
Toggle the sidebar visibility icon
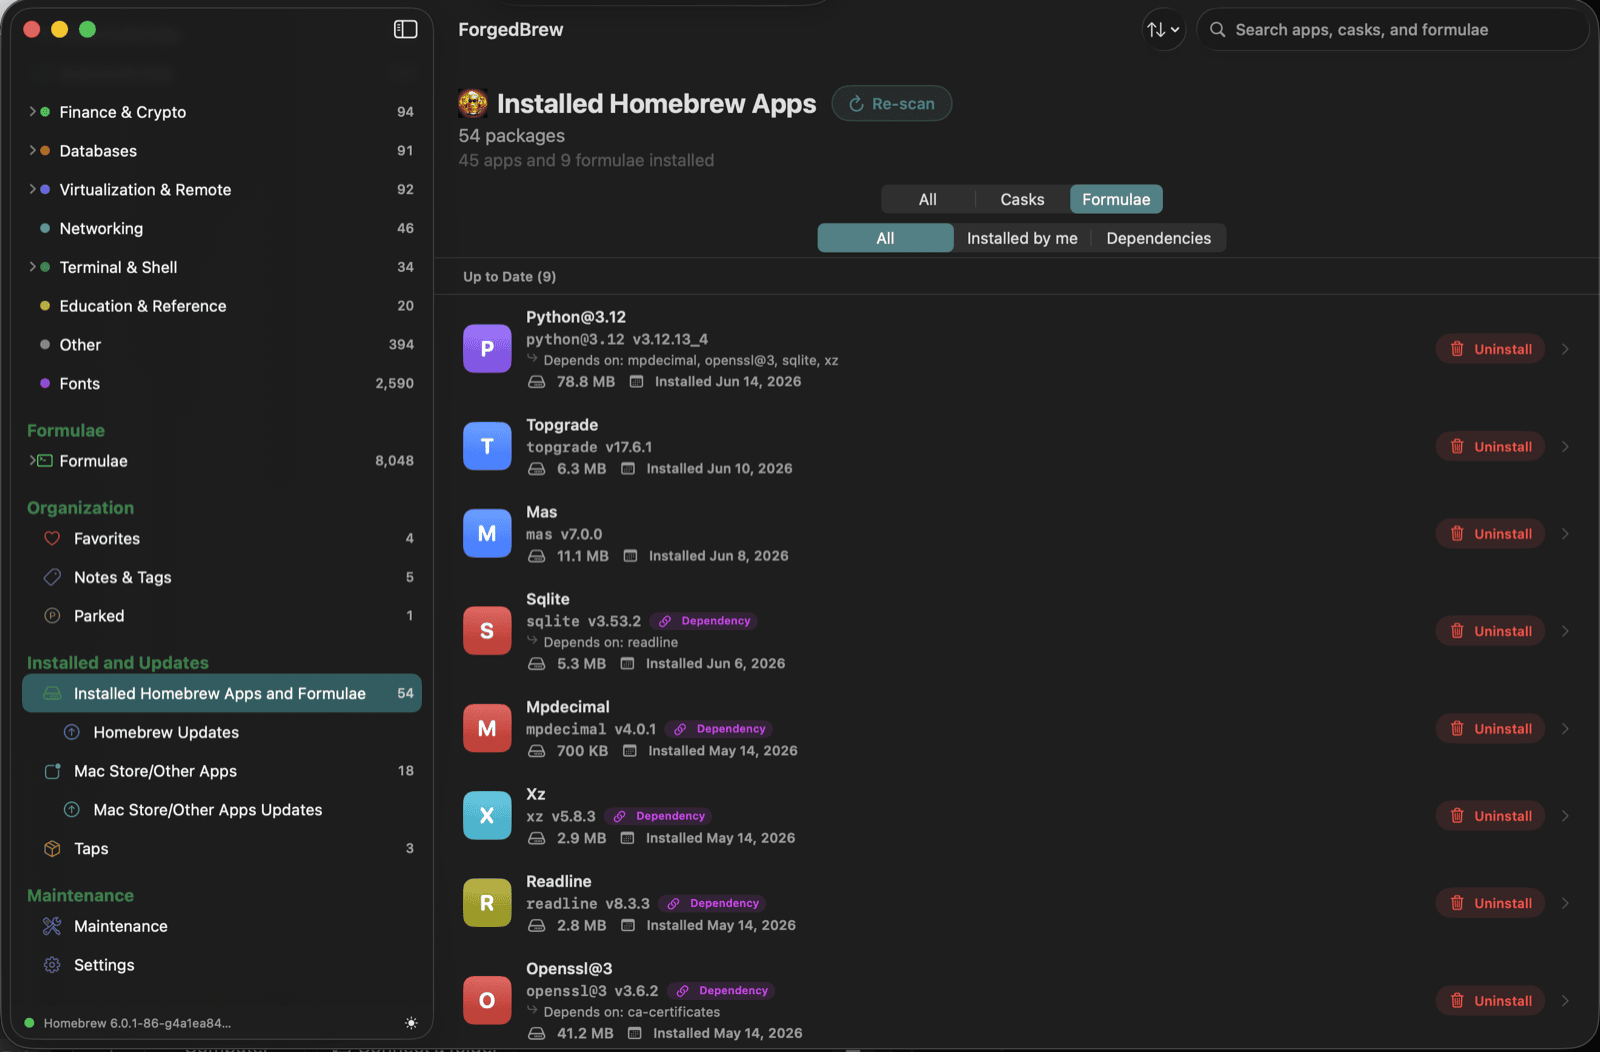coord(405,29)
